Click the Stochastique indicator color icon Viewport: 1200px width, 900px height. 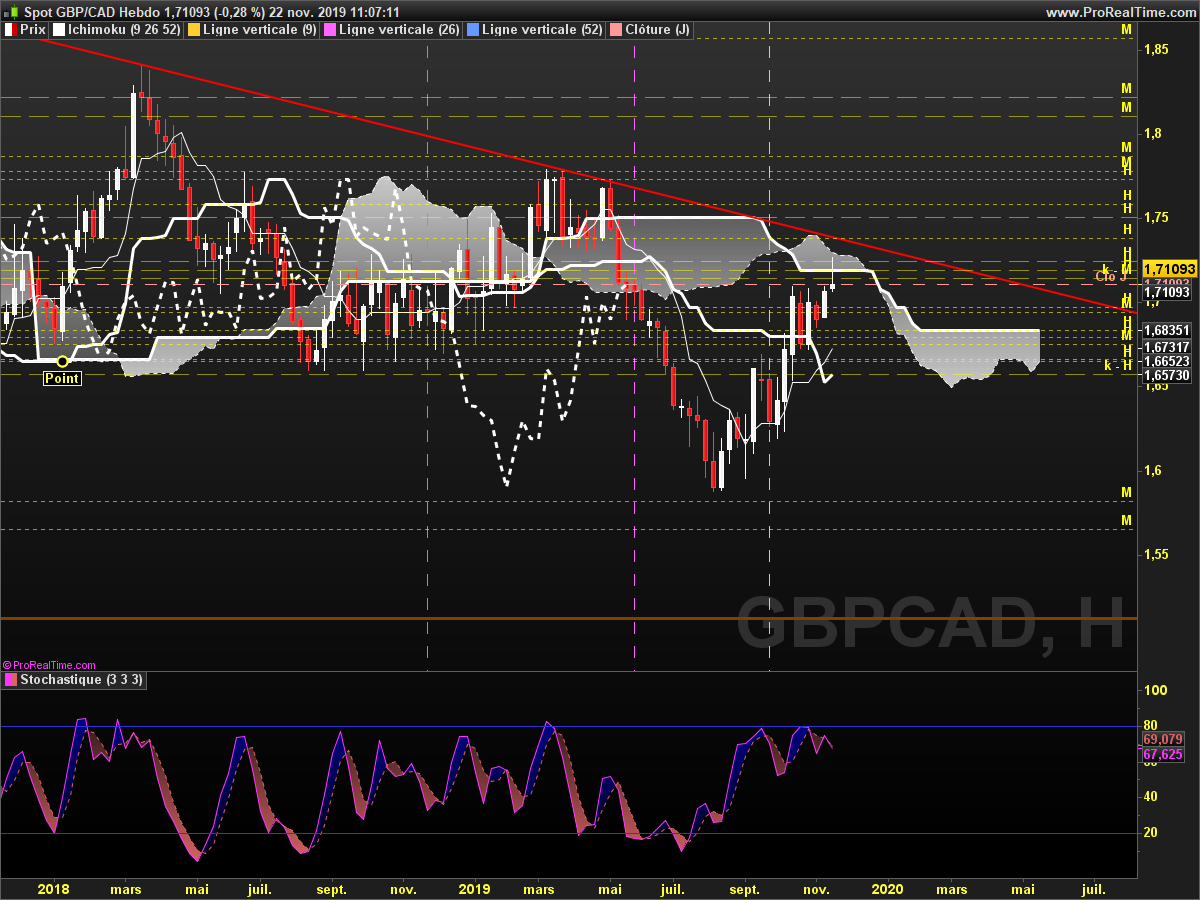(x=10, y=680)
